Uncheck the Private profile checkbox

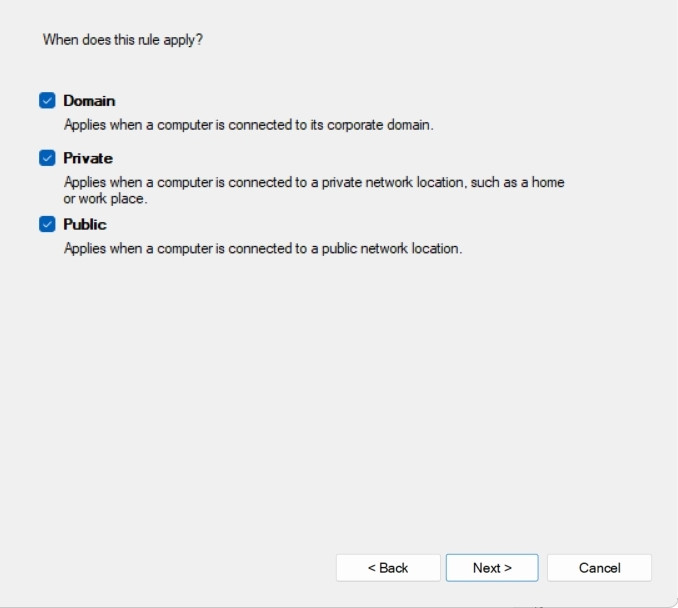47,158
